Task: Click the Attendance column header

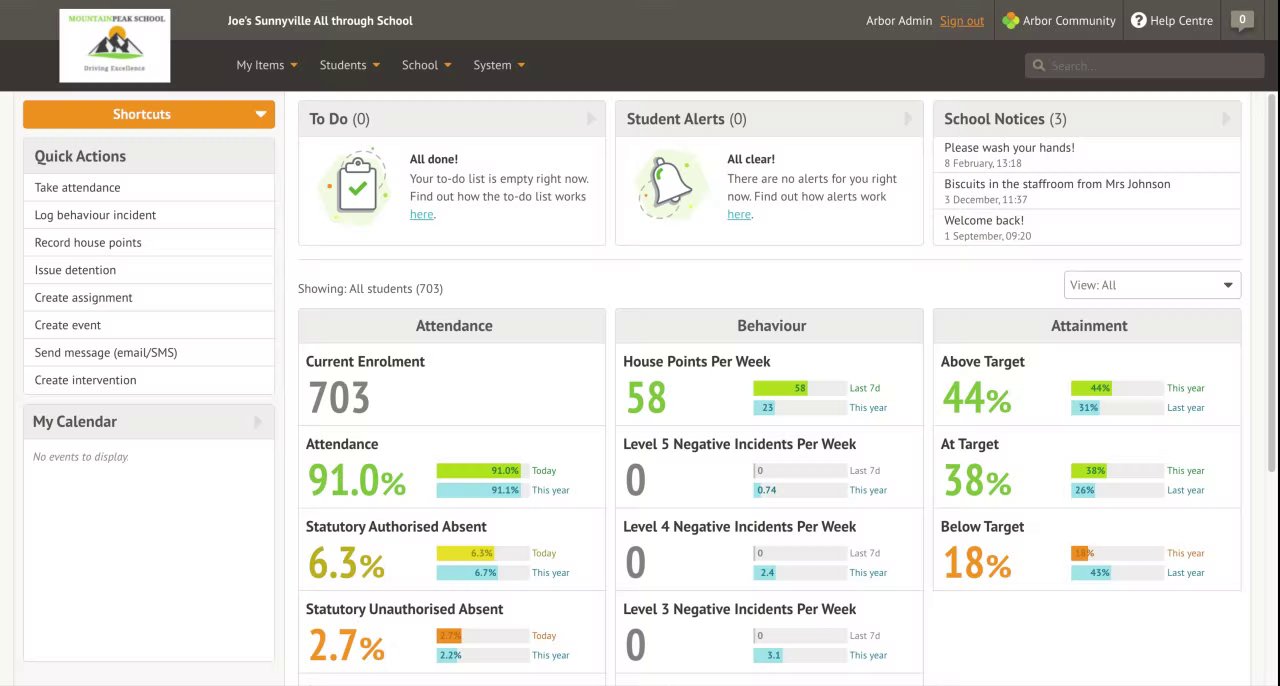Action: pyautogui.click(x=453, y=326)
